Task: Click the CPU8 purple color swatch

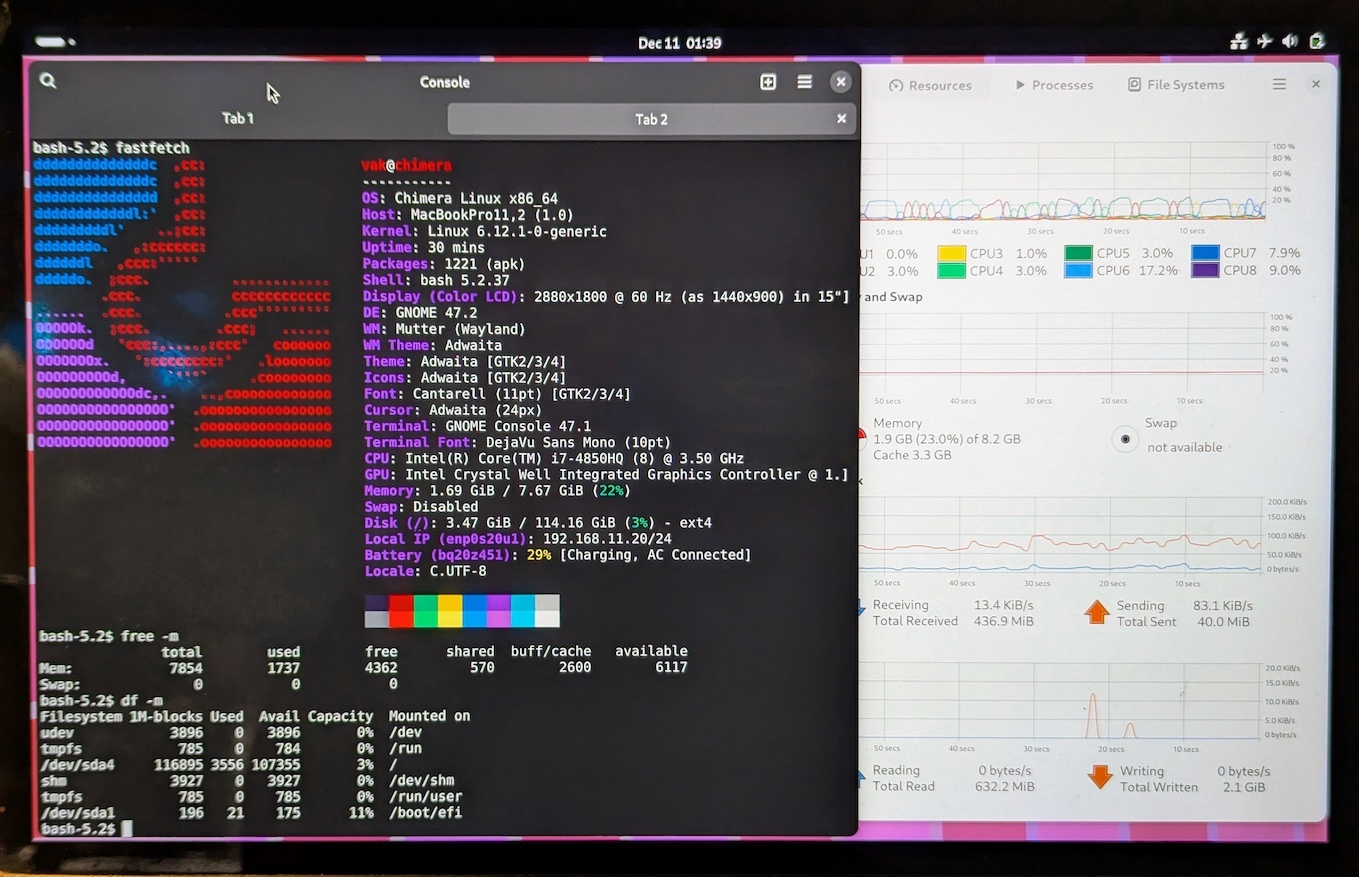Action: (x=1206, y=271)
